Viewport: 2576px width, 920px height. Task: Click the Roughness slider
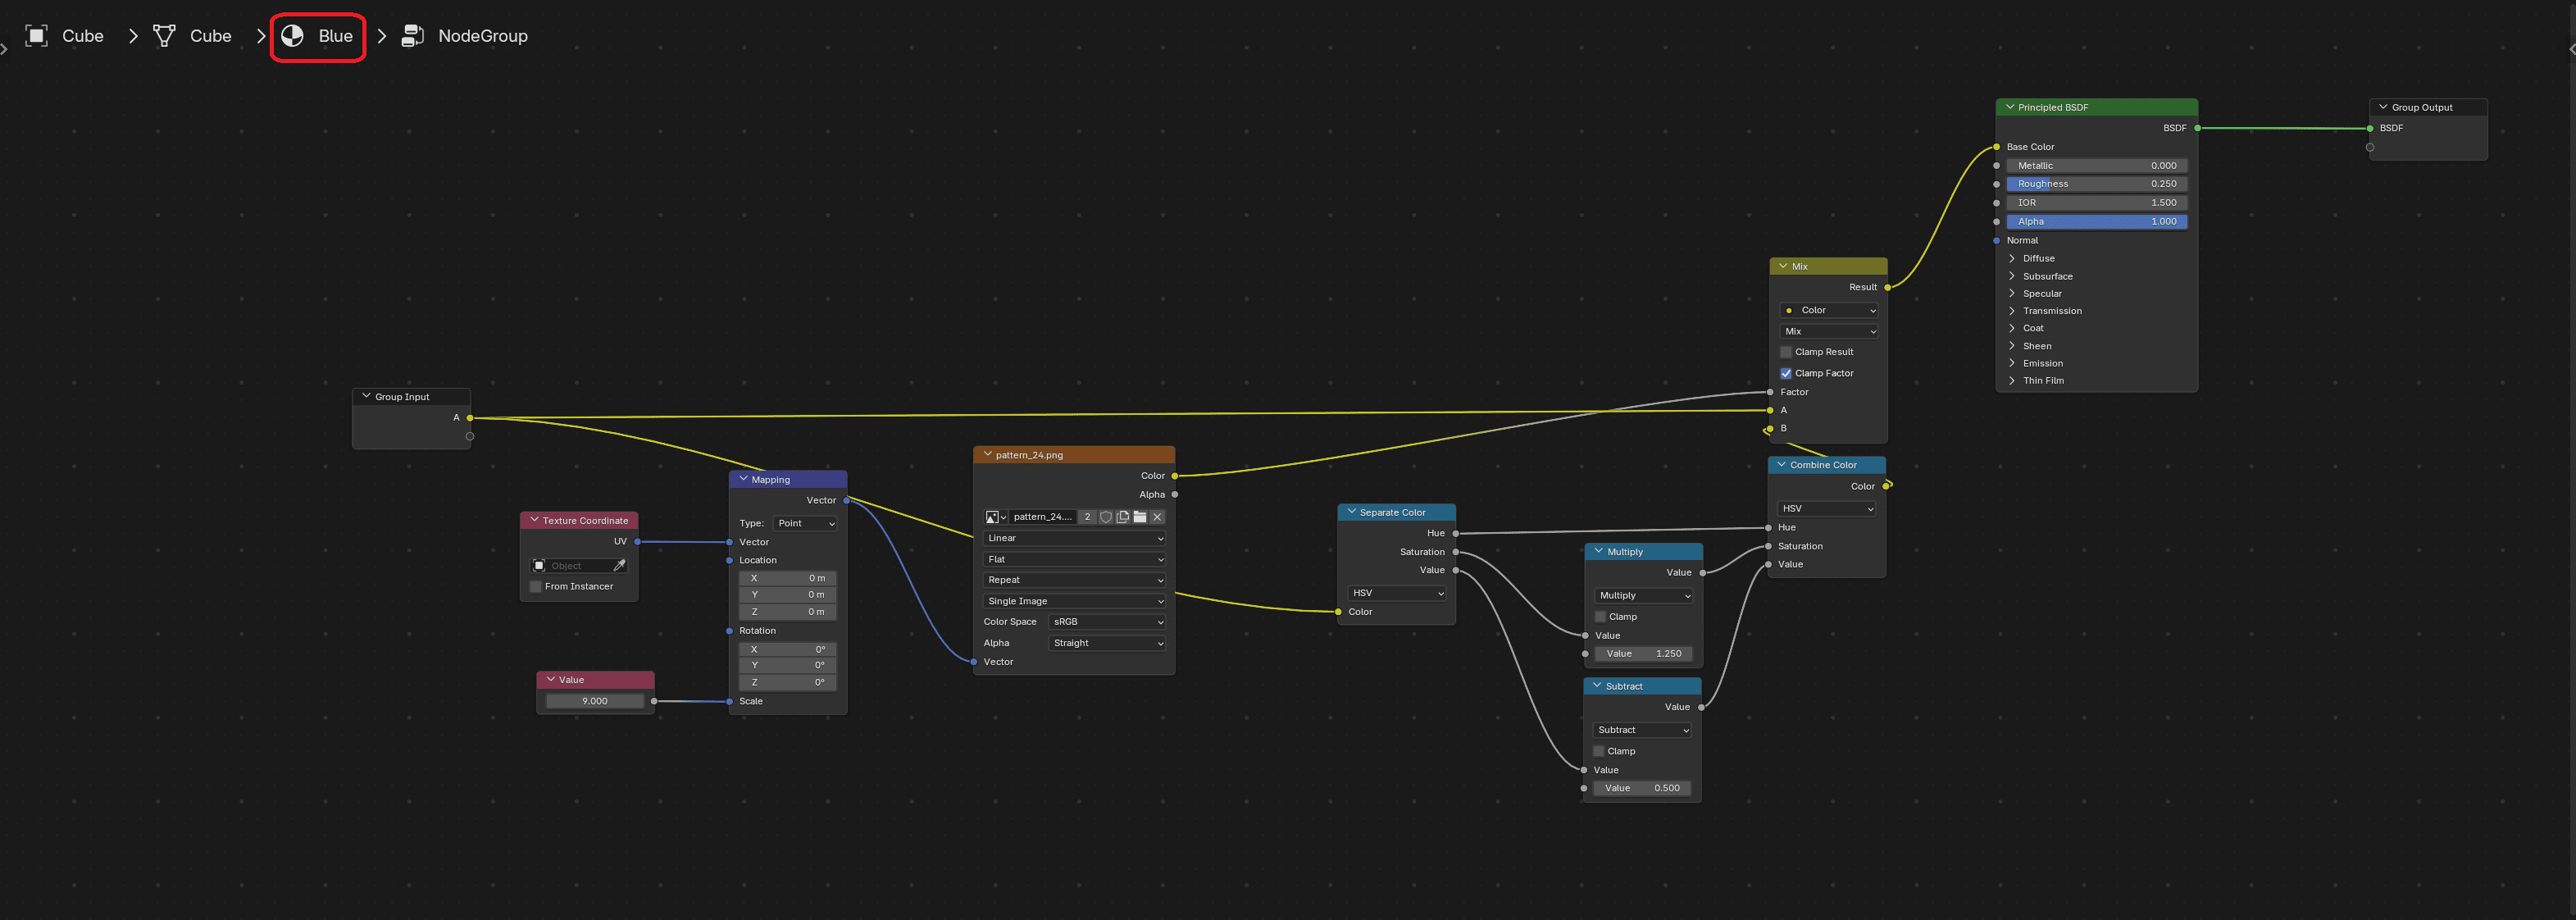click(x=2096, y=184)
